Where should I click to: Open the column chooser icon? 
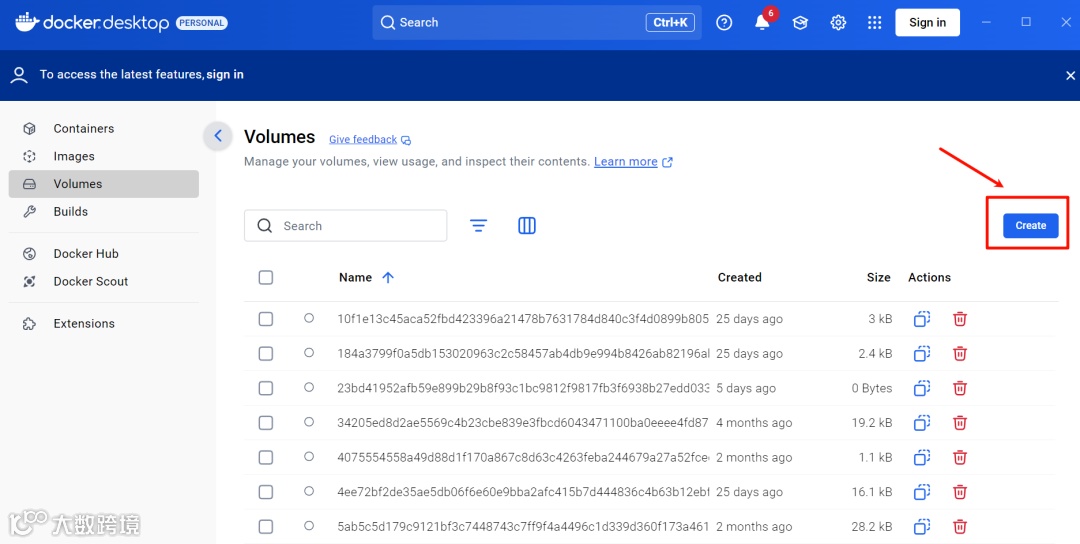pyautogui.click(x=527, y=225)
